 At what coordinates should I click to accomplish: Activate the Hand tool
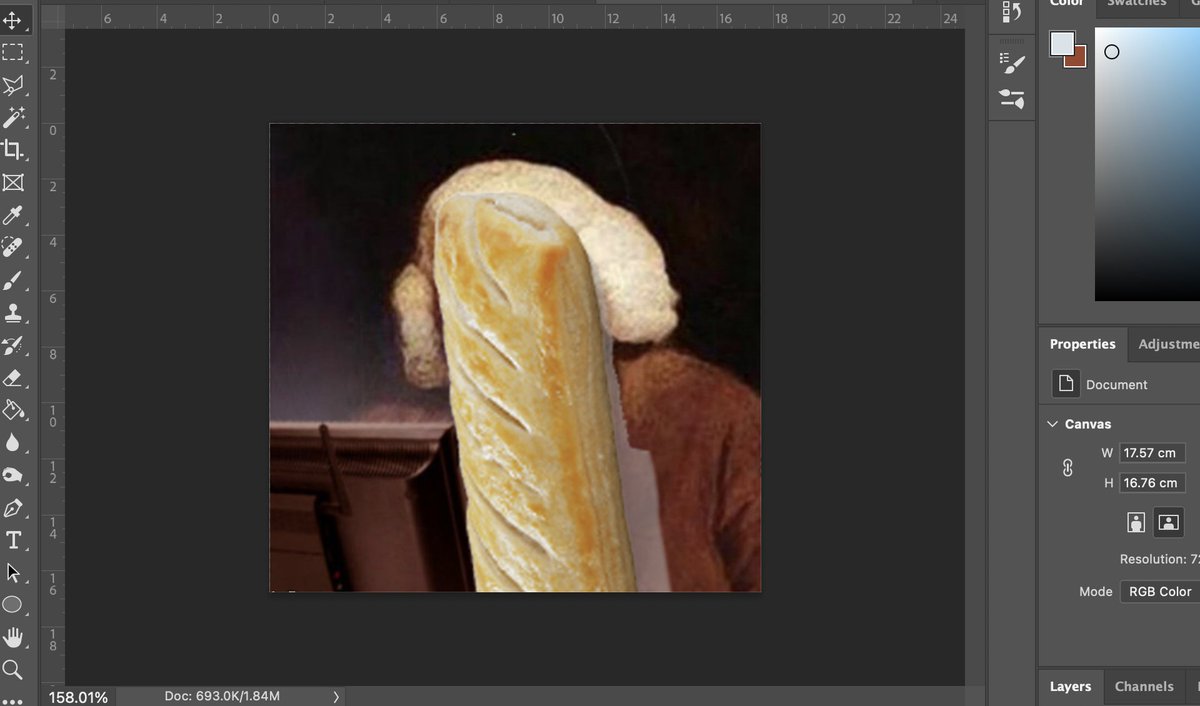click(13, 637)
